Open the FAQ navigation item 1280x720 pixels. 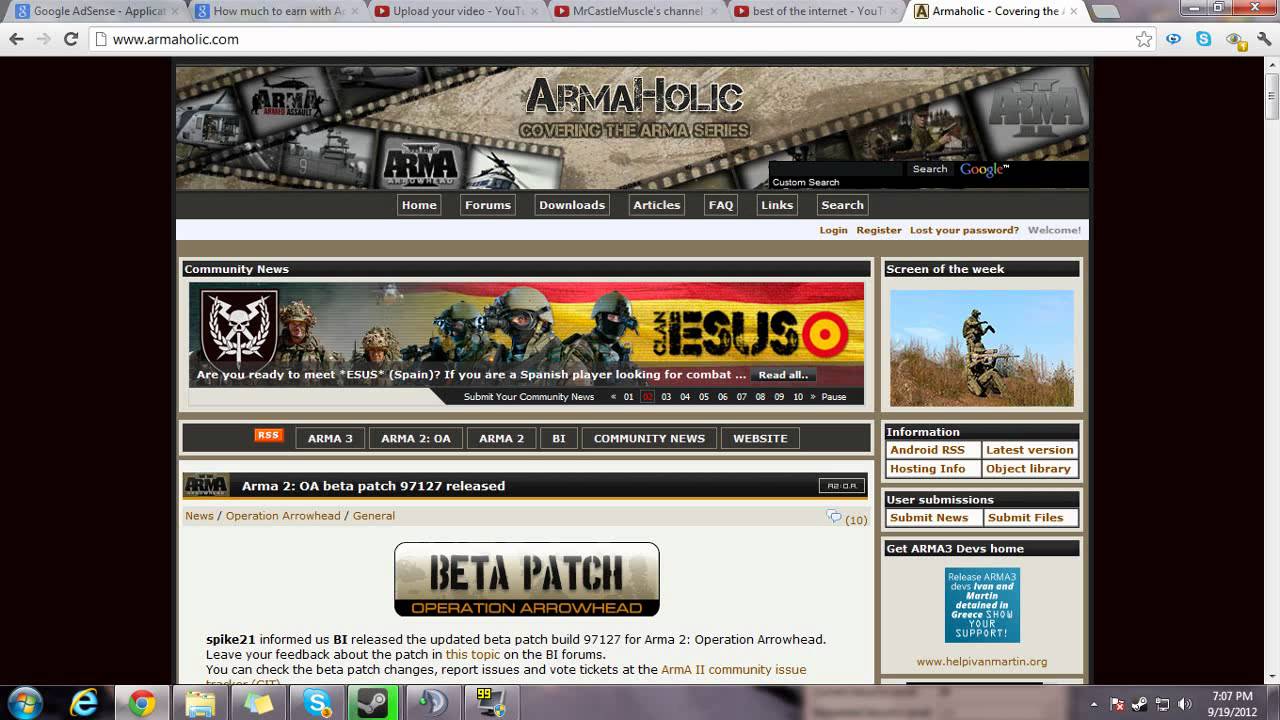(x=721, y=205)
